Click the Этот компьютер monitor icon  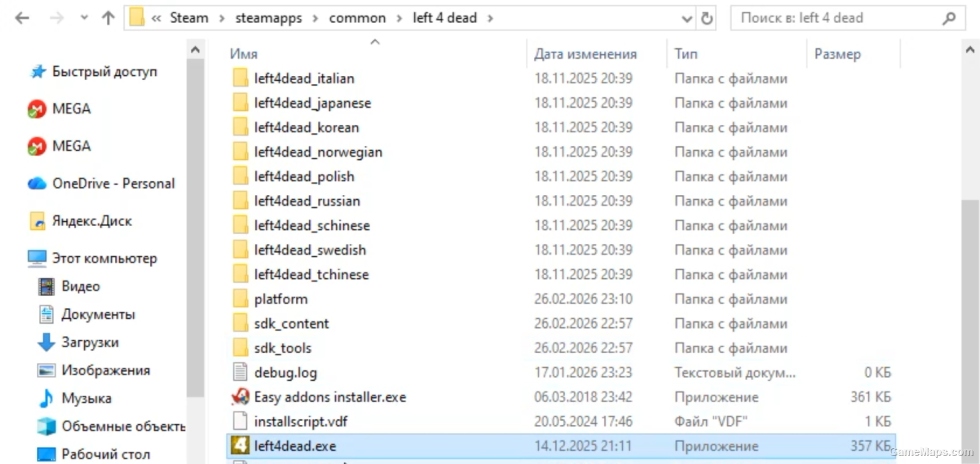(x=38, y=258)
